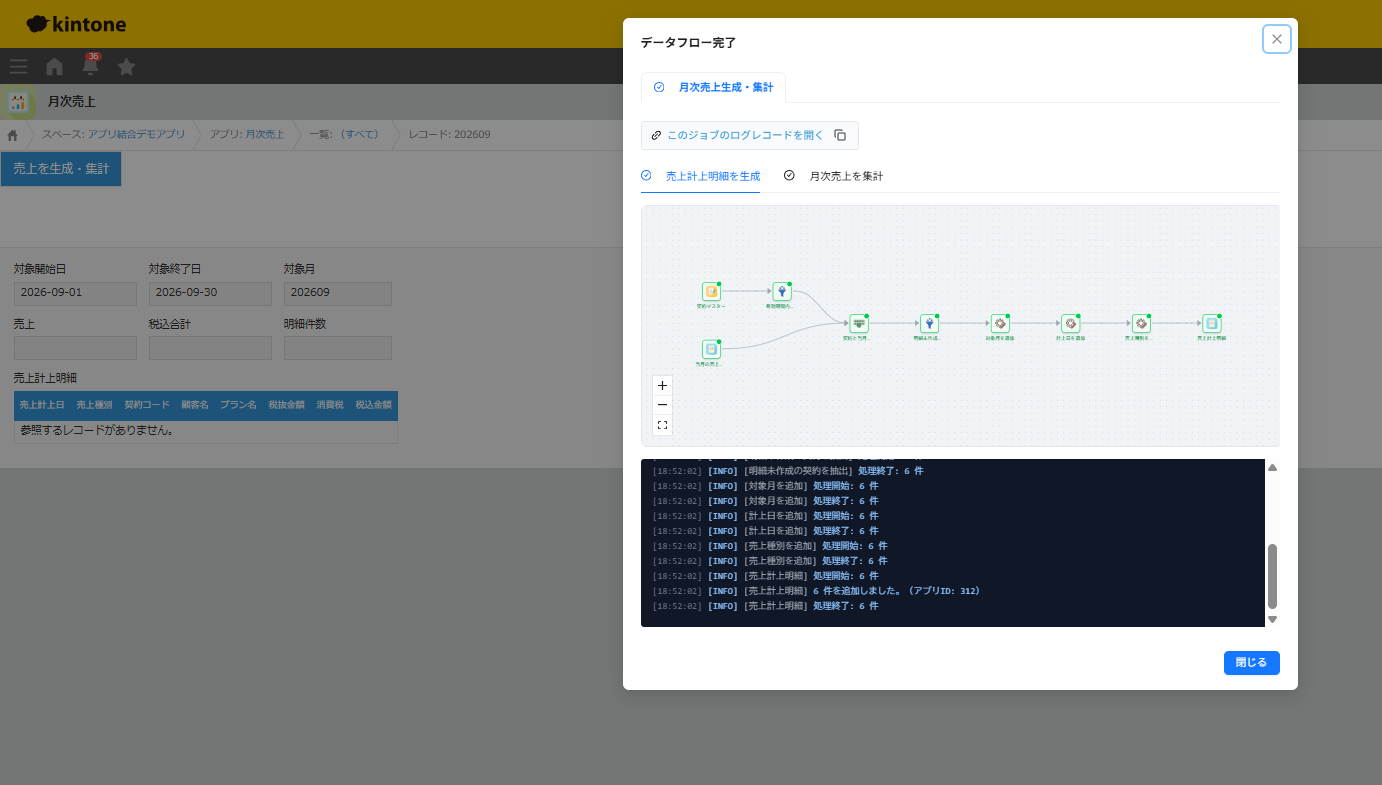Click the 売上を生成・集計 button

pyautogui.click(x=61, y=169)
